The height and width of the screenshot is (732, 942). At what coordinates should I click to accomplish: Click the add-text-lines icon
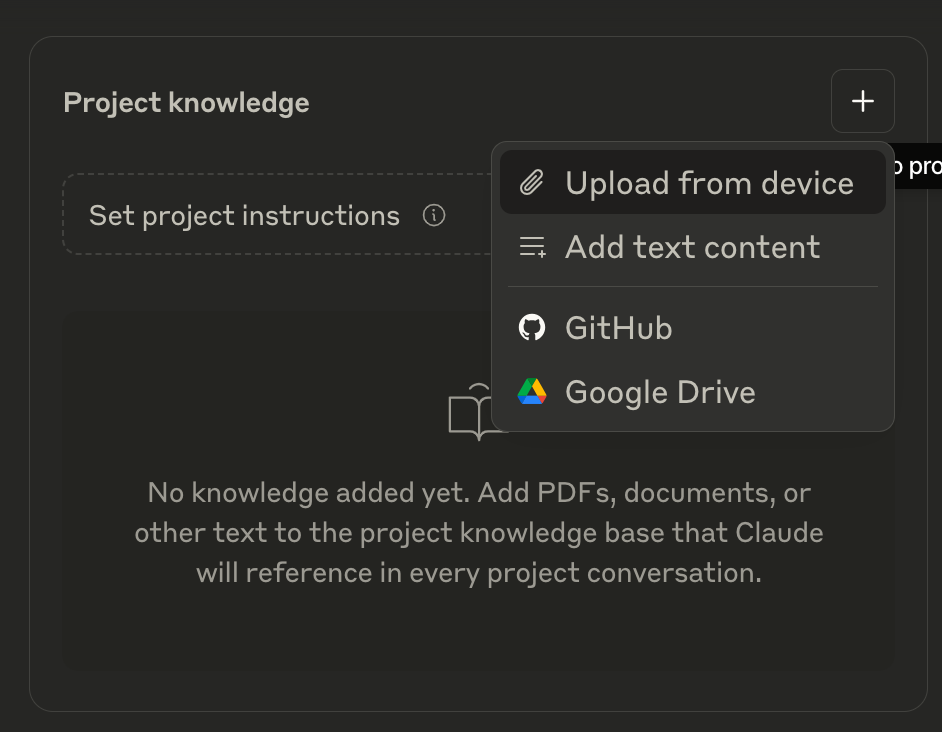pos(532,247)
